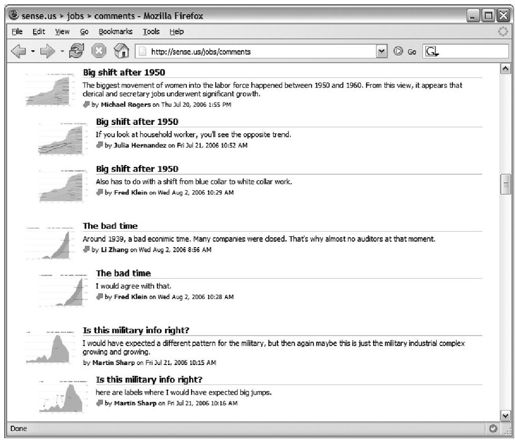Screen dimensions: 515x440
Task: Click the Forward arrow navigation button
Action: (47, 51)
